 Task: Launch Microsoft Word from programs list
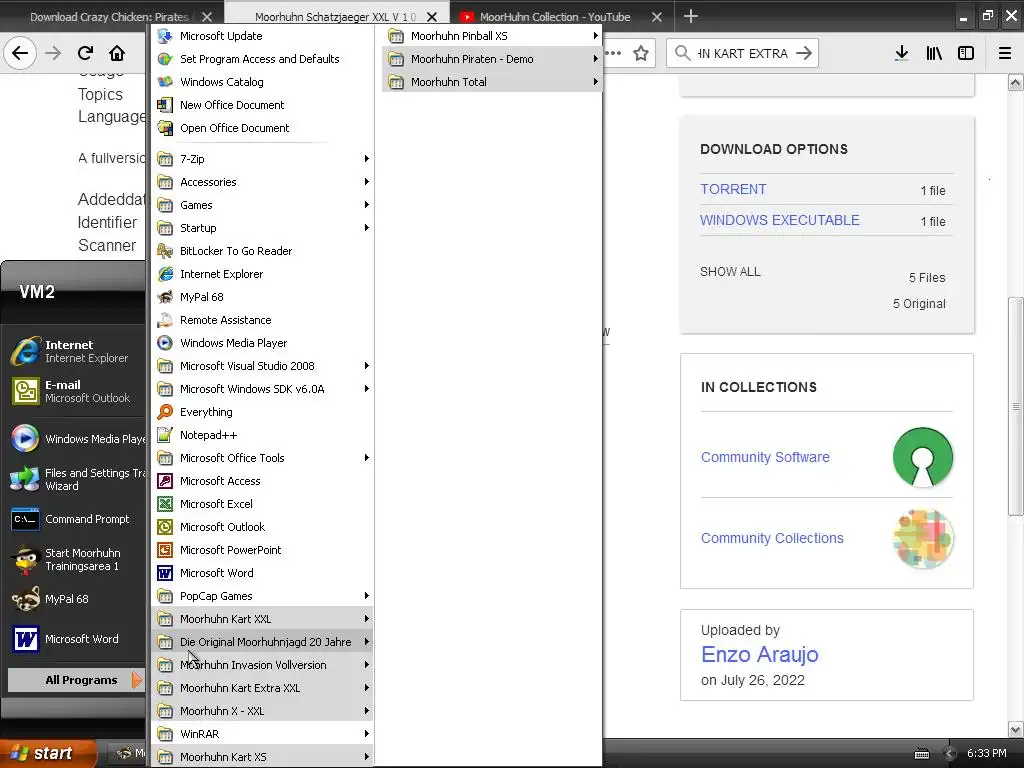tap(262, 573)
